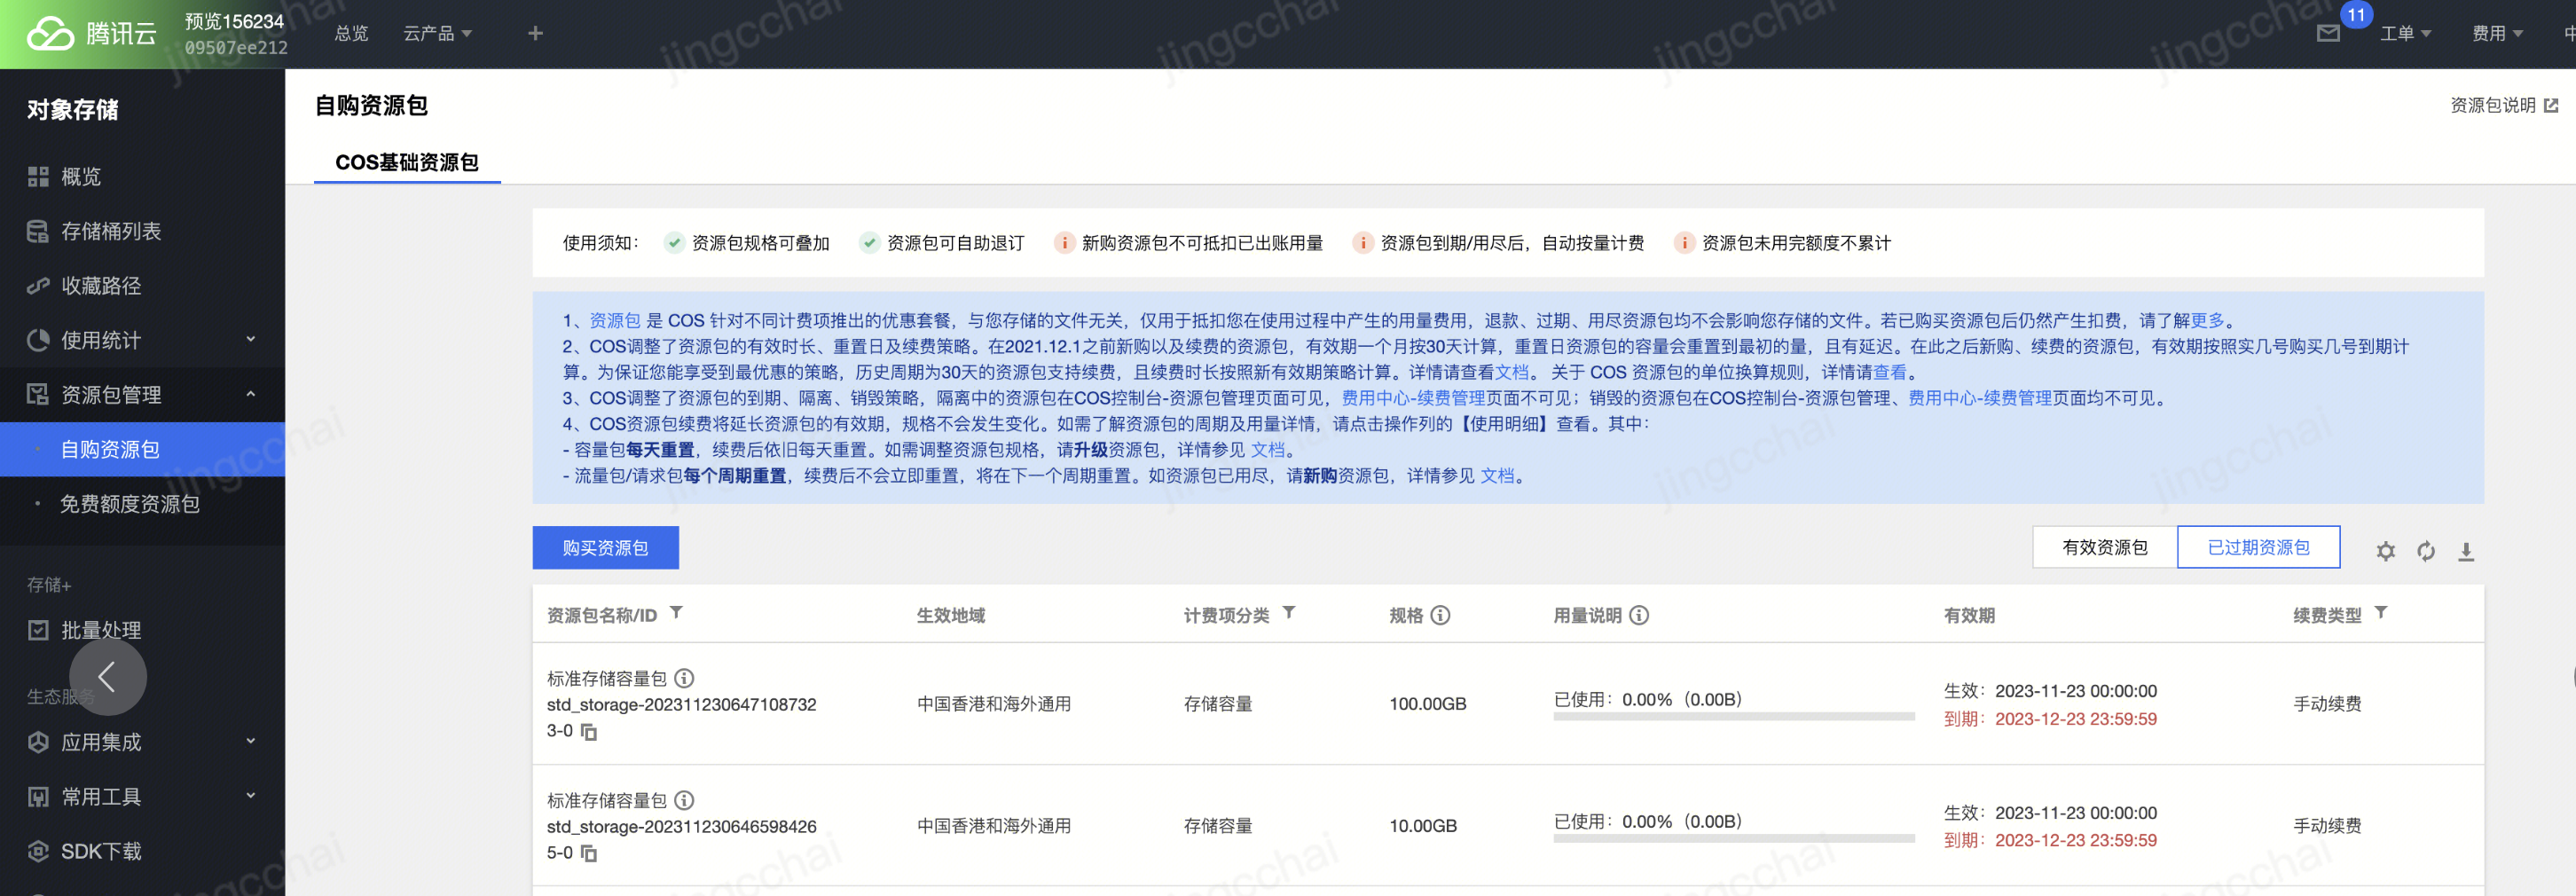Copy ID of the 100.00GB storage package
Viewport: 2576px width, 896px height.
pyautogui.click(x=589, y=733)
